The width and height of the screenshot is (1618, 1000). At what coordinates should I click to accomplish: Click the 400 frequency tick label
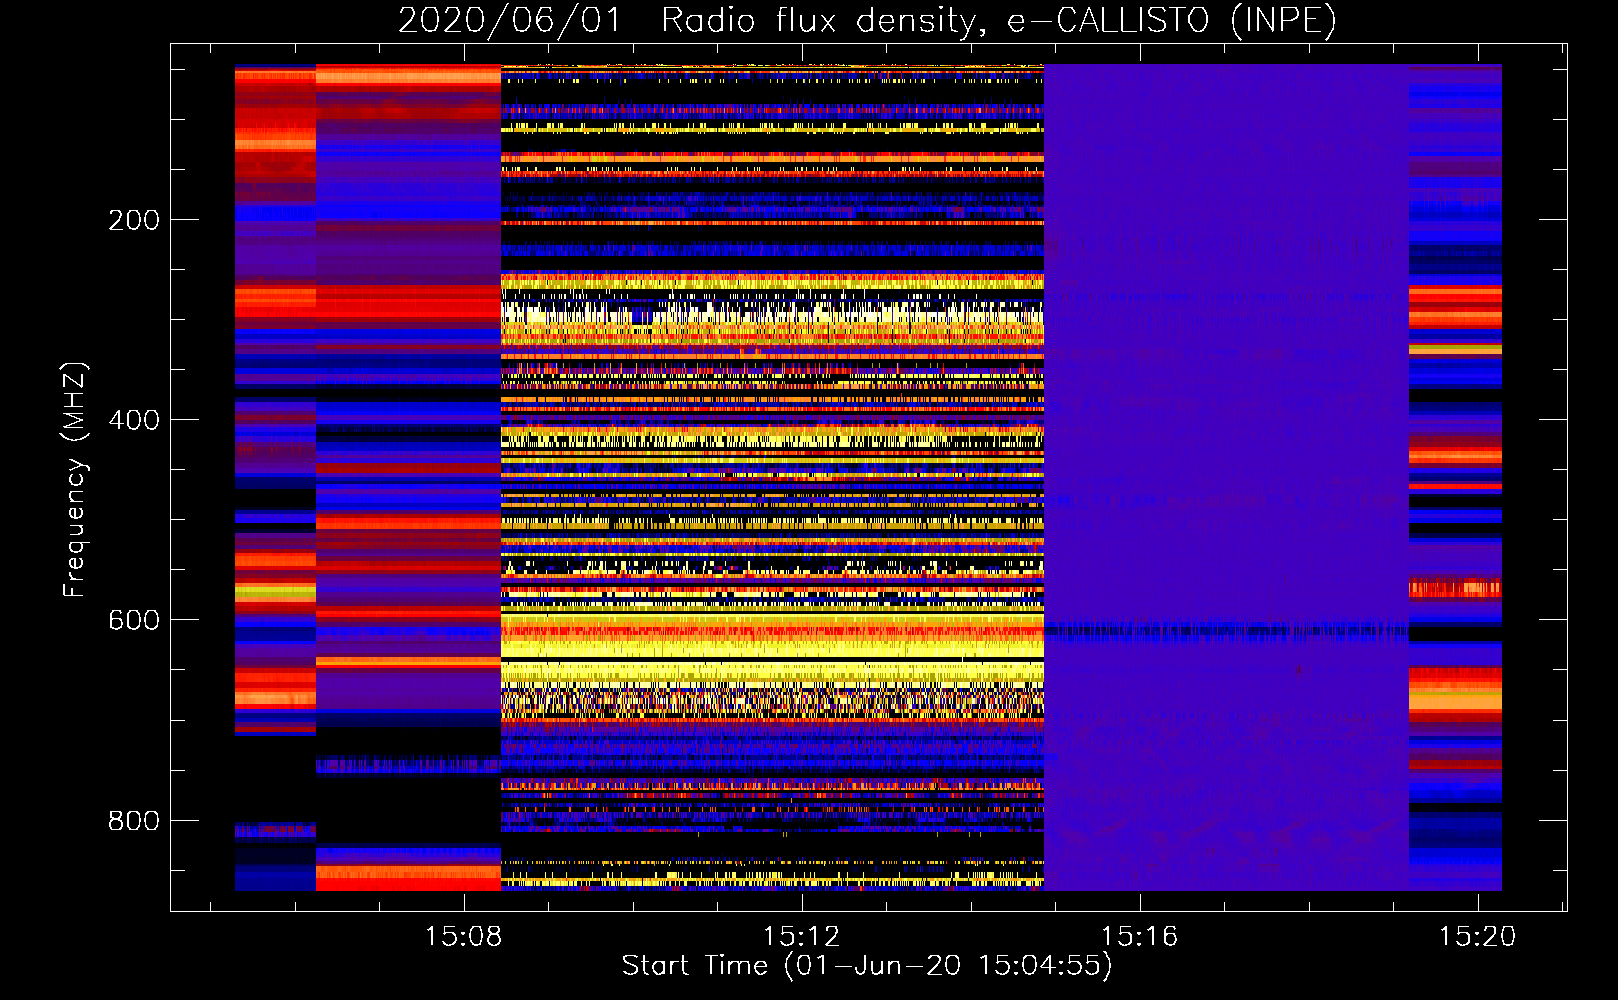pos(134,420)
